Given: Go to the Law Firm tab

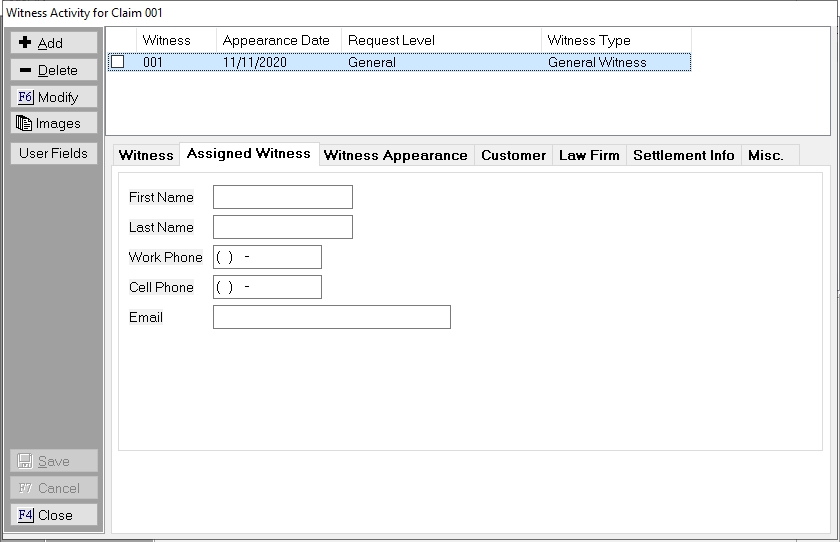Looking at the screenshot, I should pos(589,155).
